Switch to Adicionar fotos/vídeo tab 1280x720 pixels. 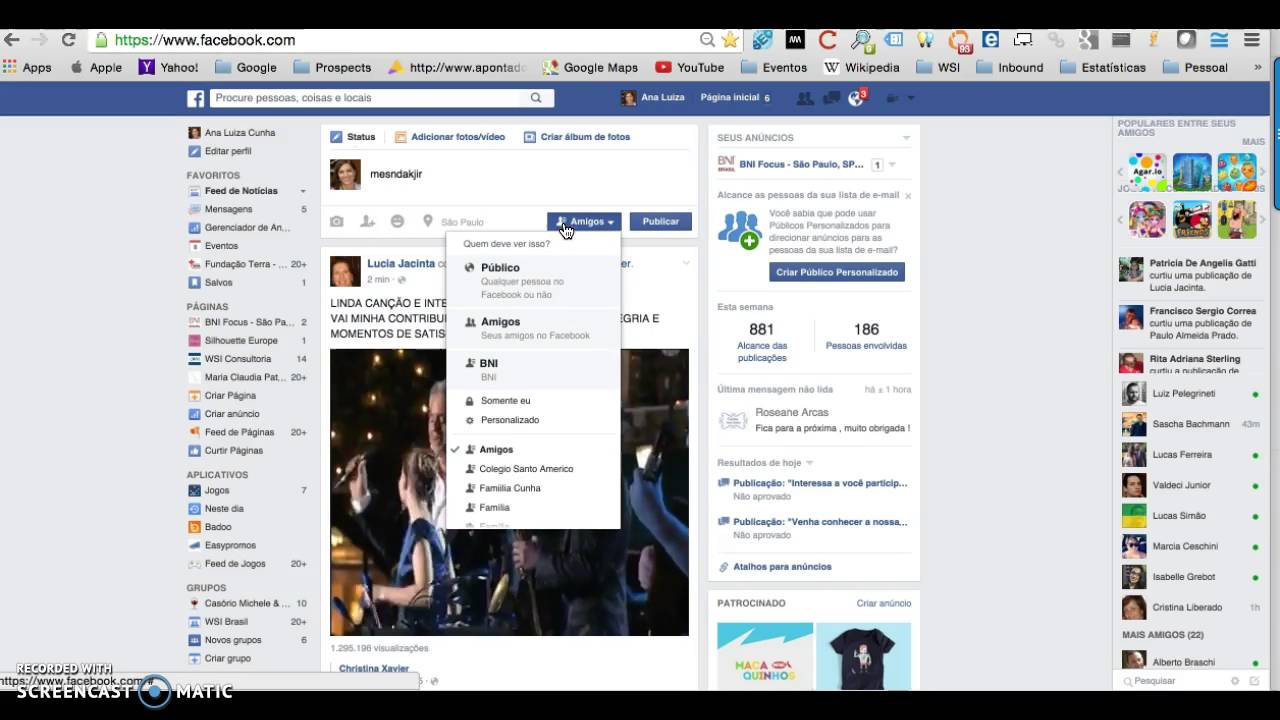(449, 137)
